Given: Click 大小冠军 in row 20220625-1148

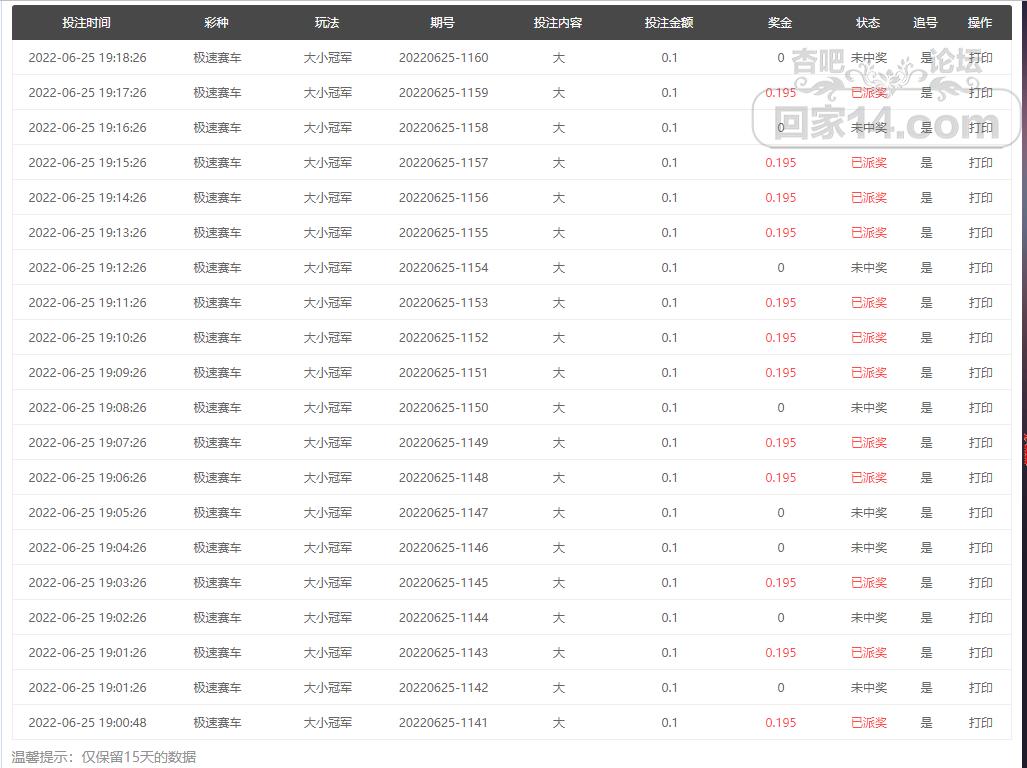Looking at the screenshot, I should pos(327,478).
